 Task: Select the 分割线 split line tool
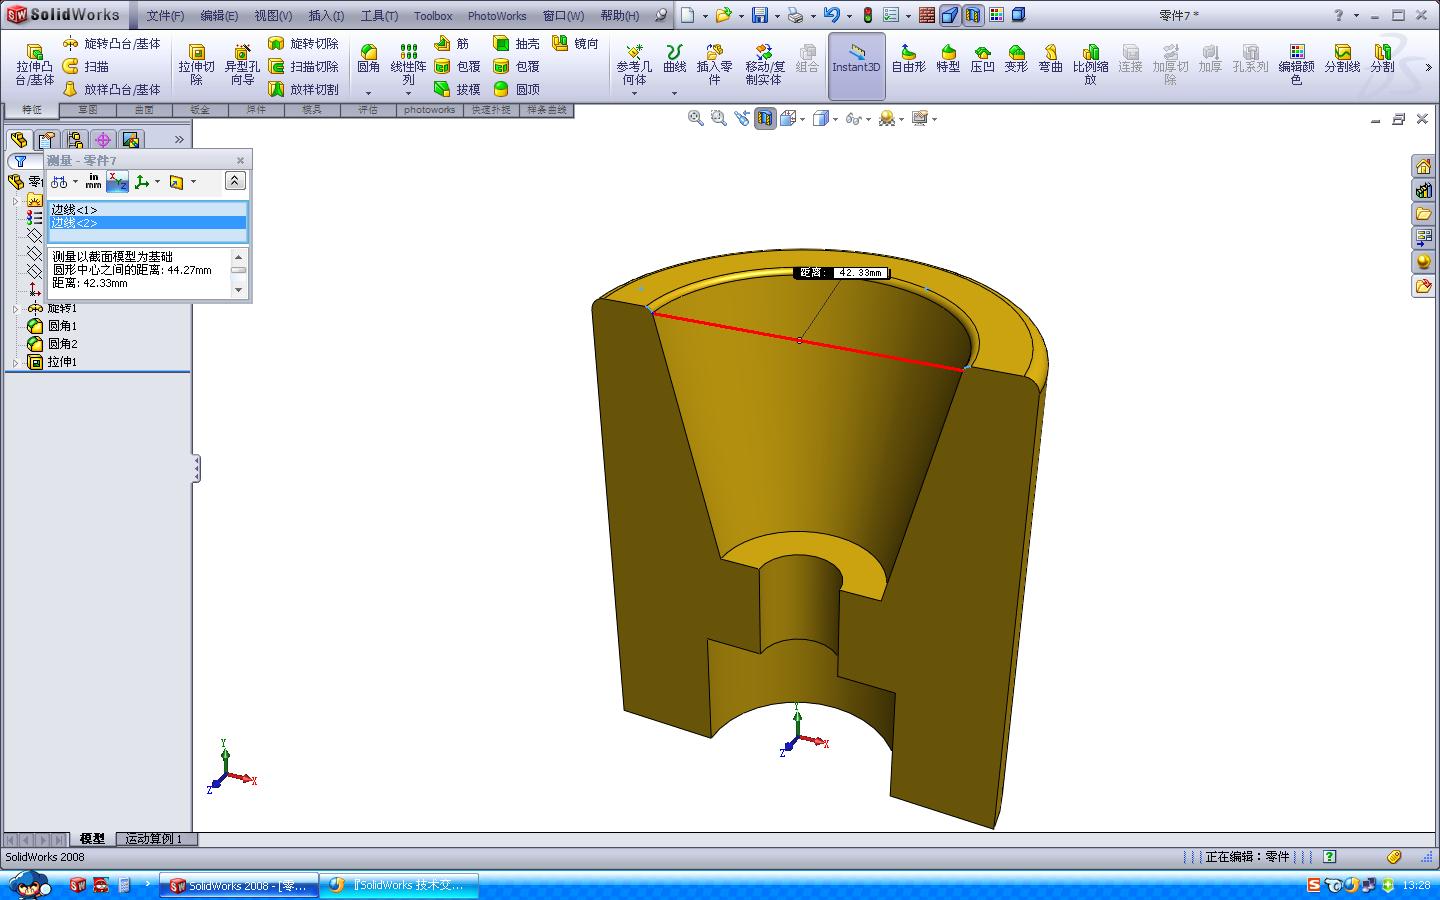[x=1342, y=59]
